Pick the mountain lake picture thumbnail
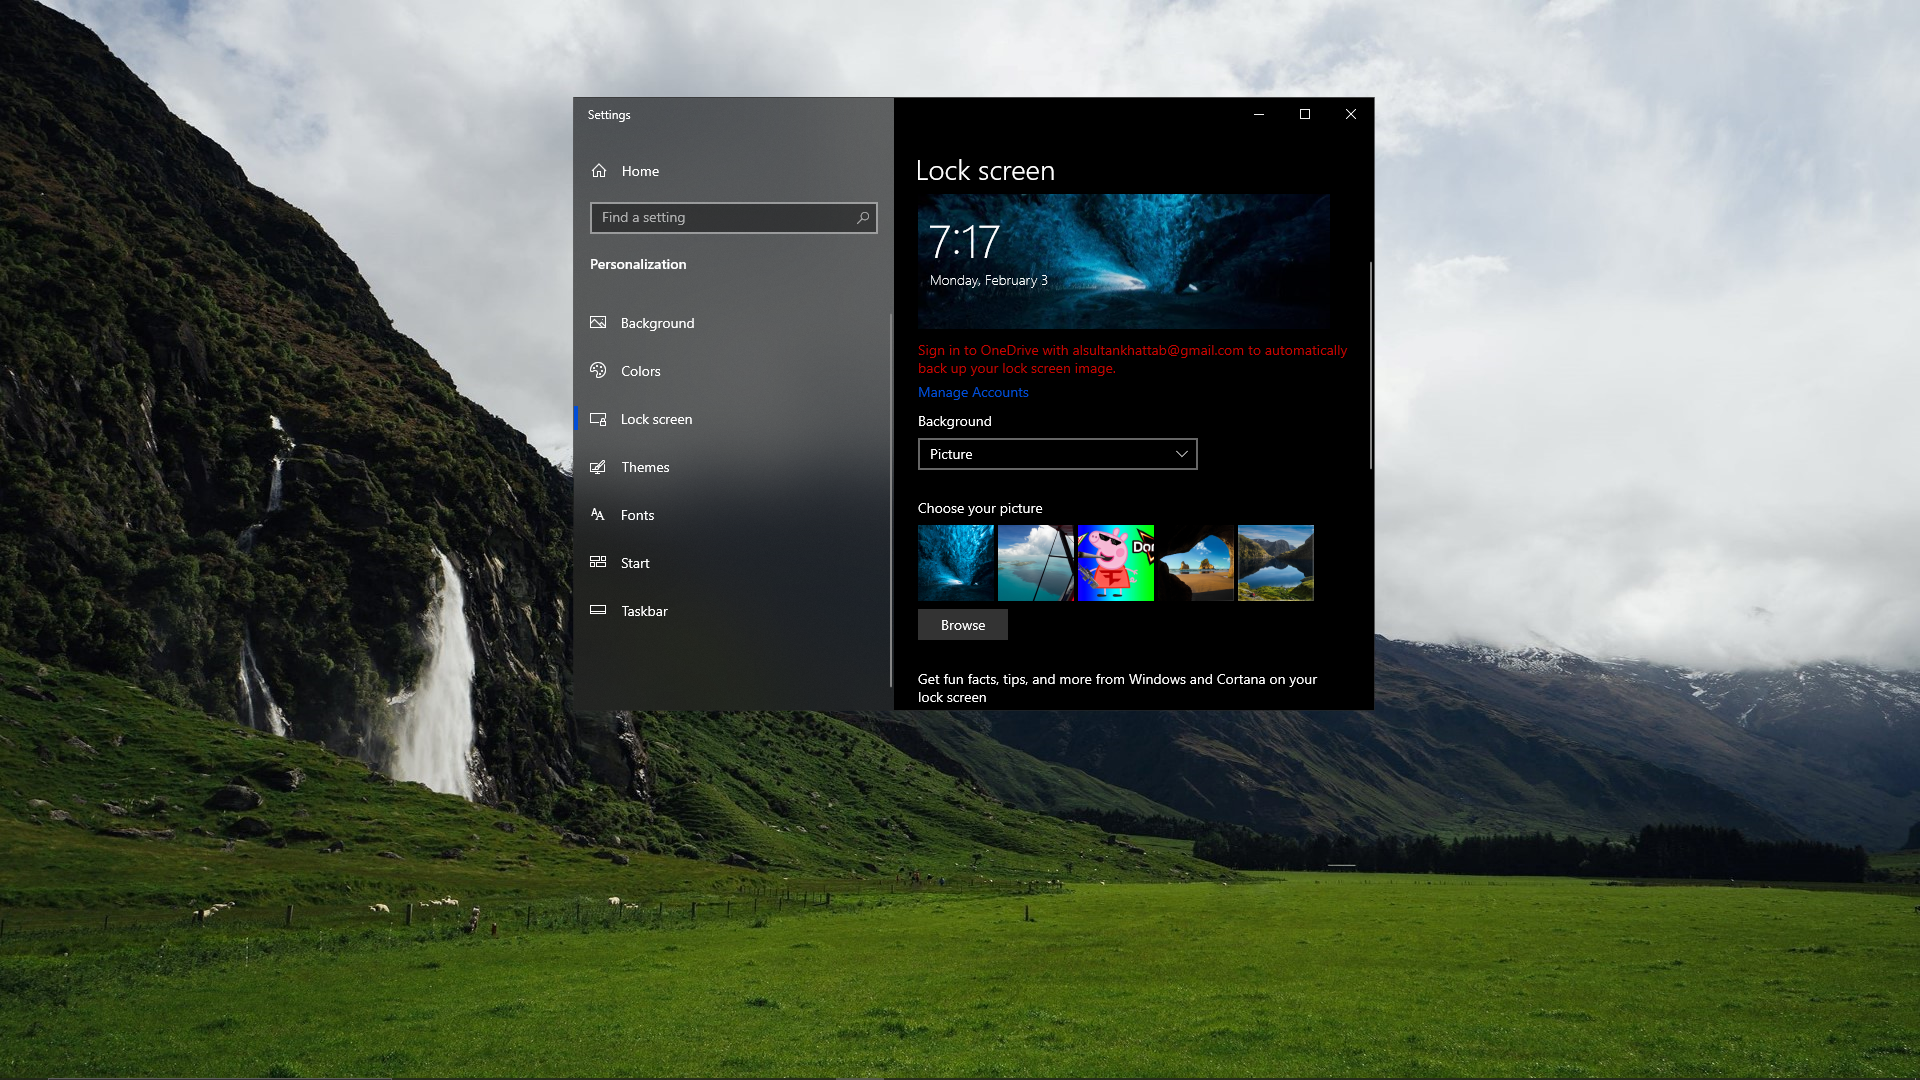 click(x=1275, y=563)
